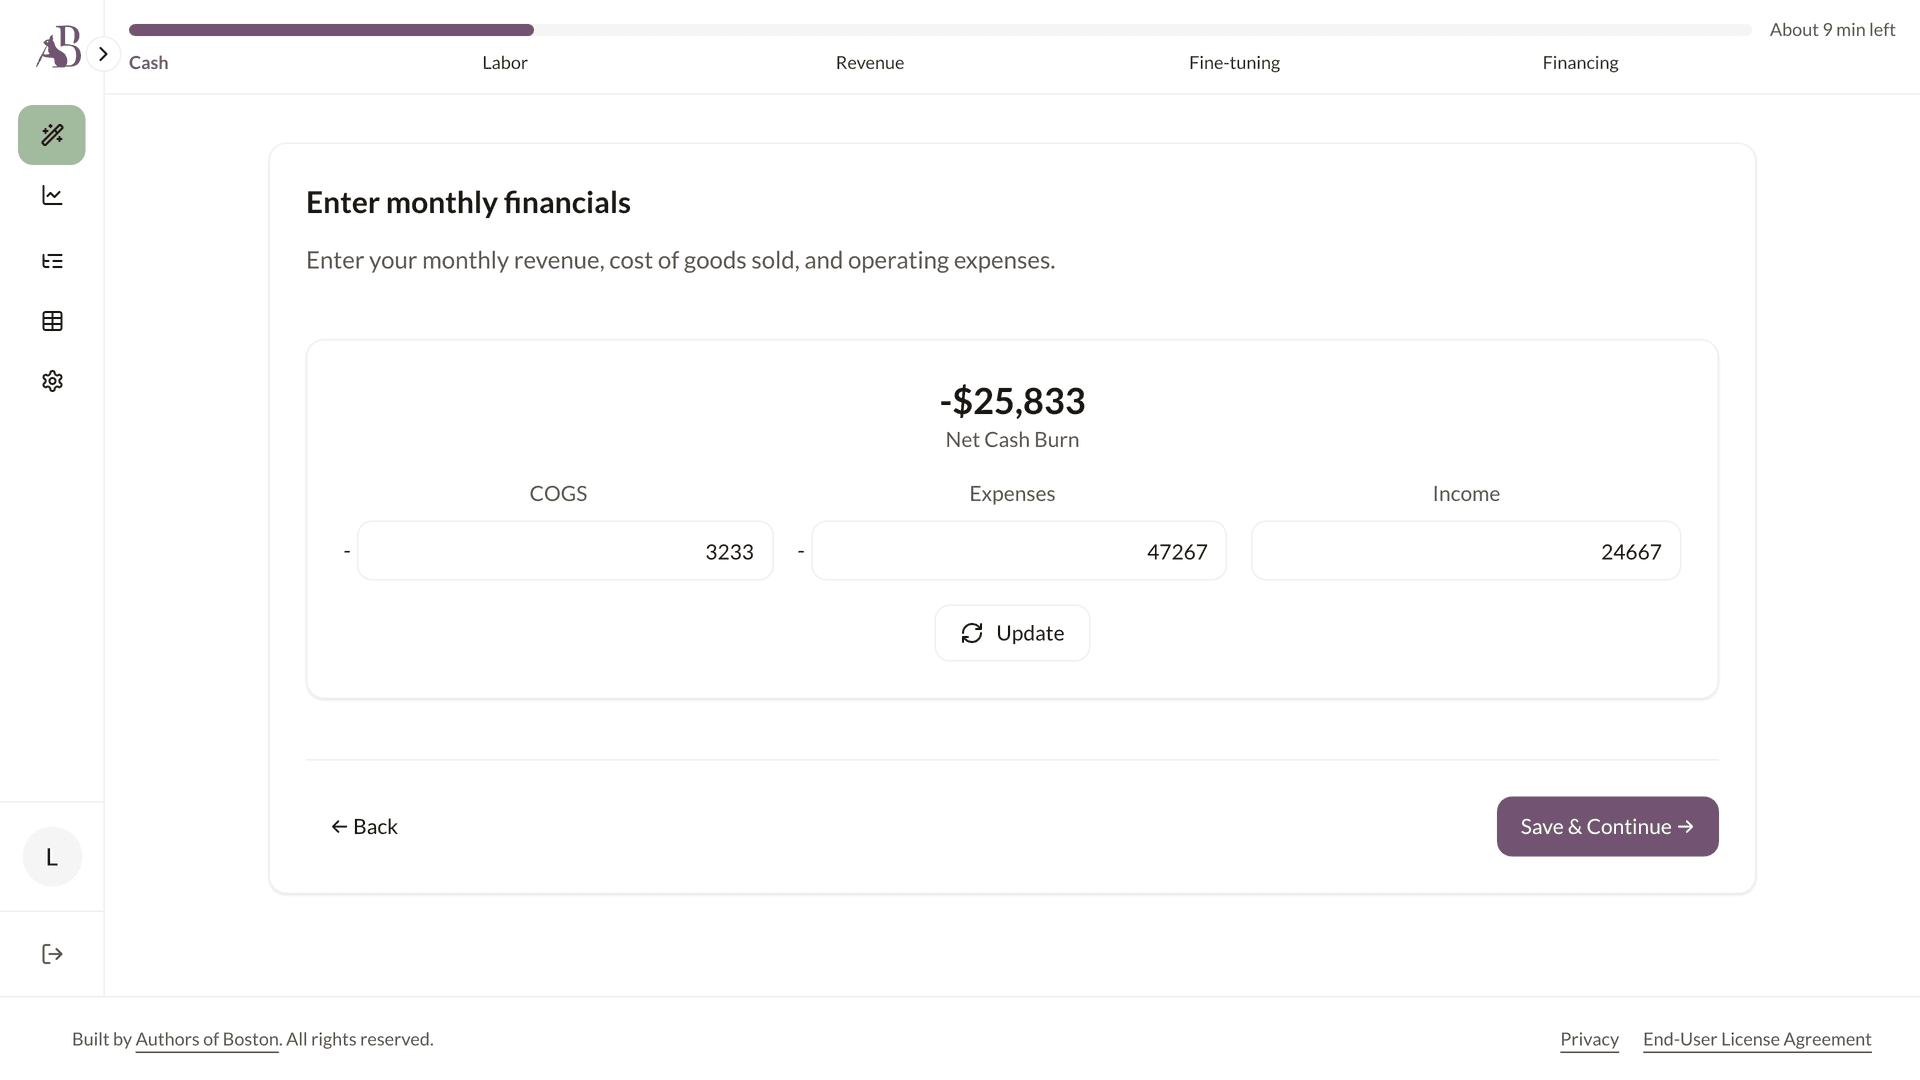Click the COGS label
This screenshot has height=1080, width=1920.
[558, 494]
